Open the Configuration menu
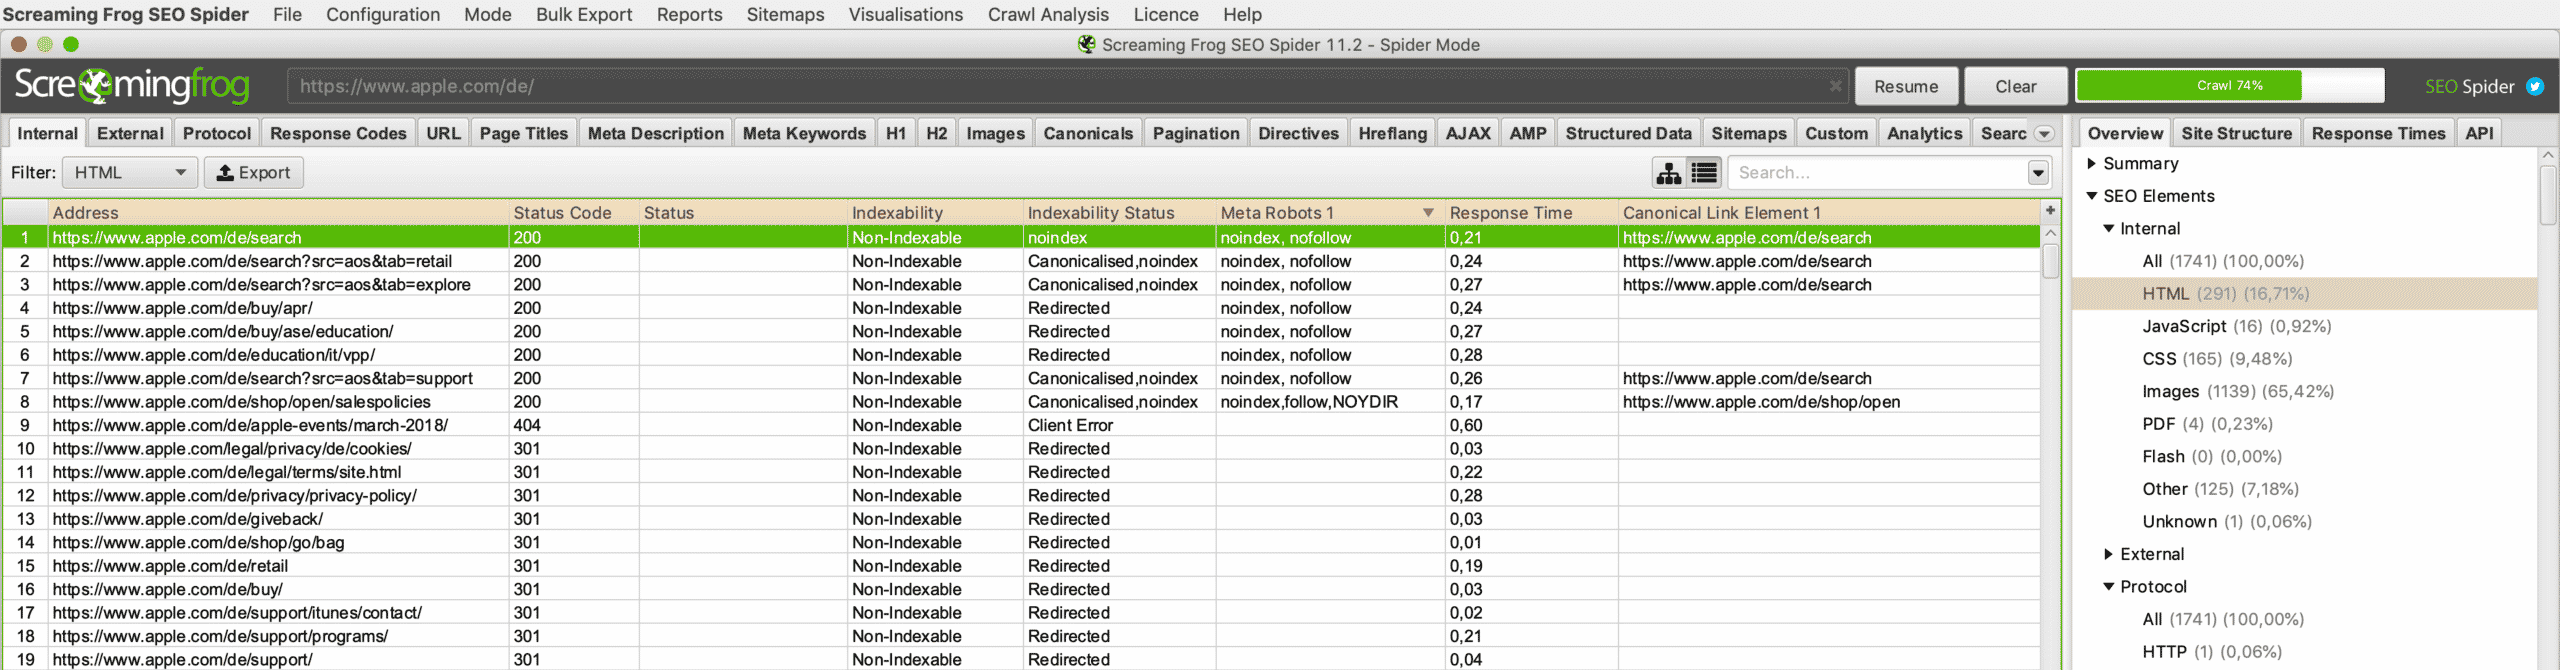The image size is (2560, 670). pos(383,15)
